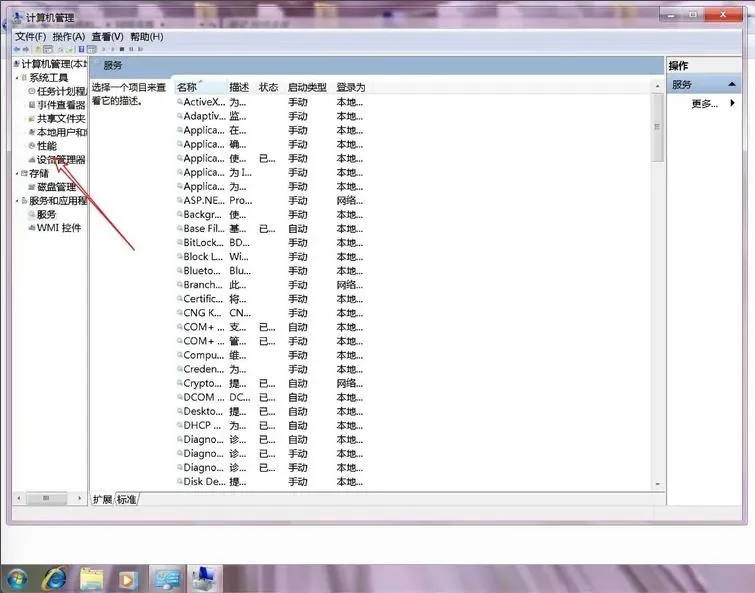Image resolution: width=755 pixels, height=593 pixels.
Task: Sort by the 描述 column header
Action: pyautogui.click(x=239, y=87)
